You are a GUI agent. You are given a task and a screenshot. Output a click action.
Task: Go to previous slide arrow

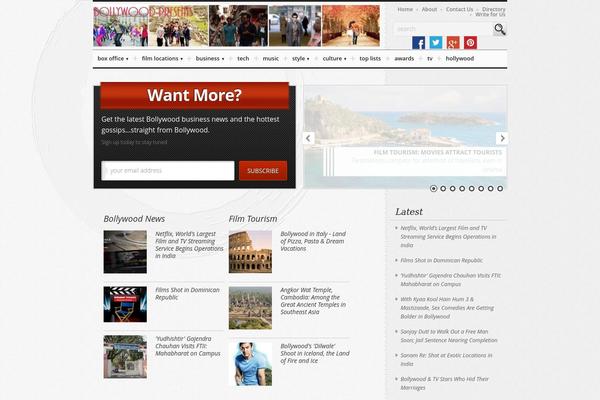pos(308,138)
